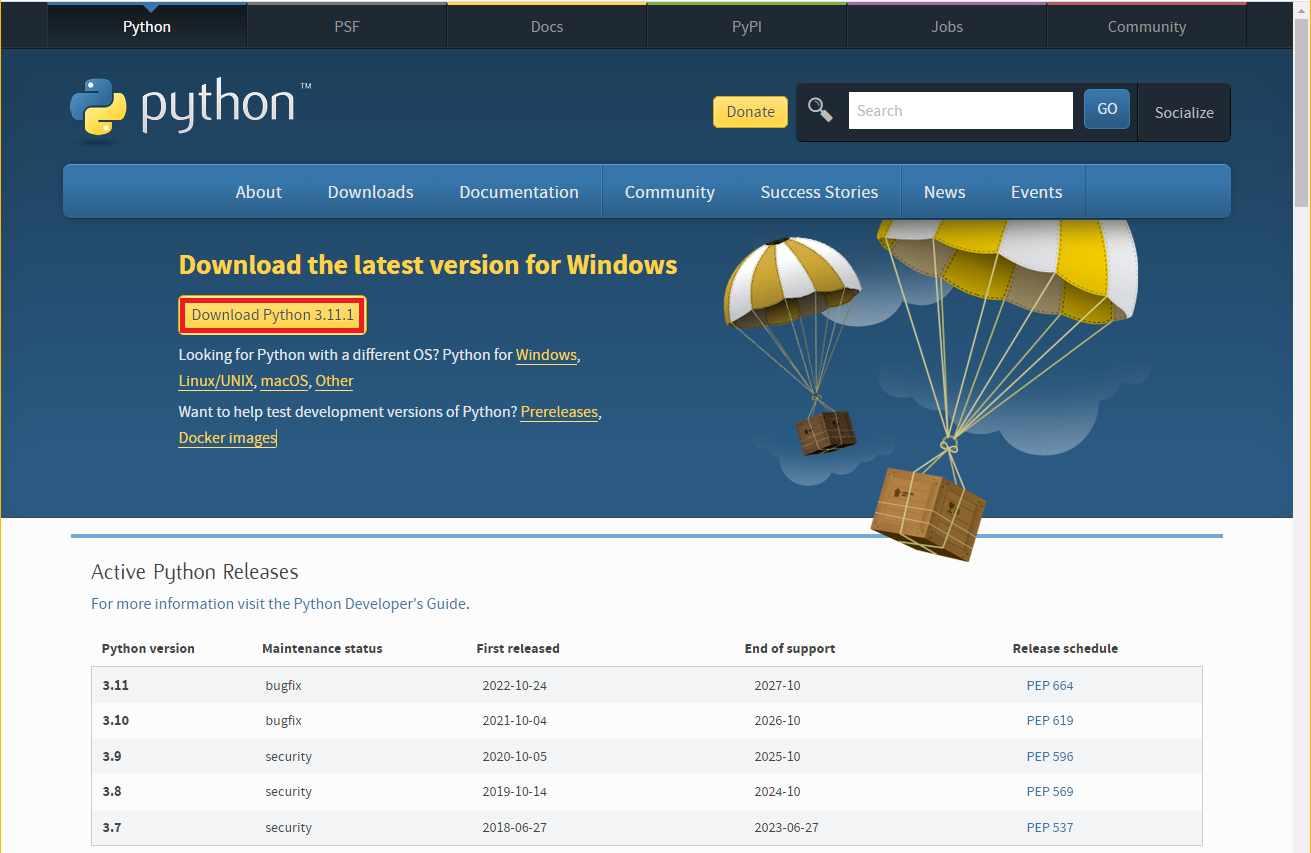
Task: Open the PEP 619 release schedule
Action: (x=1050, y=721)
